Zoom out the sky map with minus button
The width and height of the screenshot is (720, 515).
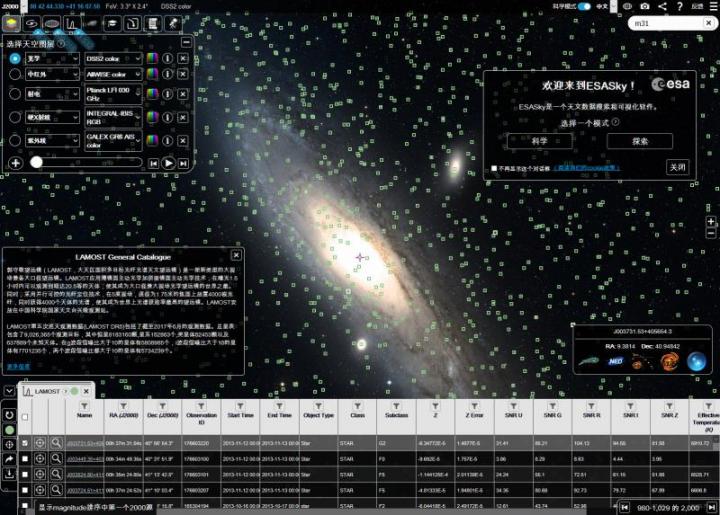point(711,233)
